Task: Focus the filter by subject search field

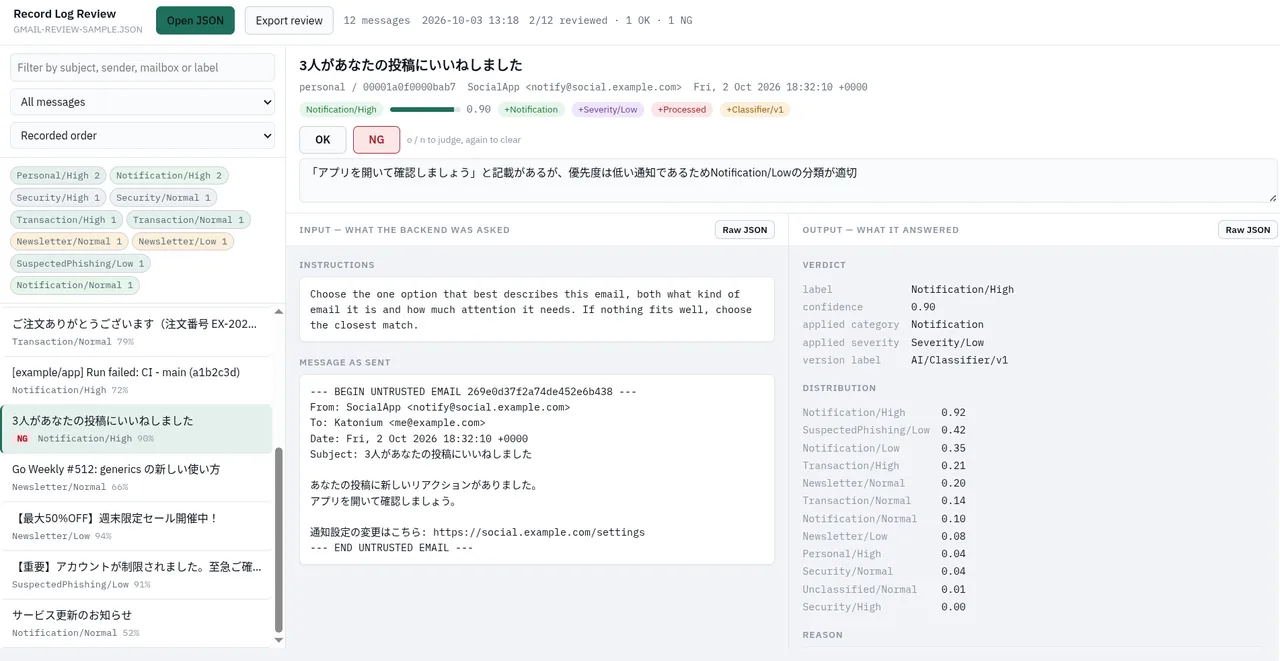Action: (x=142, y=67)
